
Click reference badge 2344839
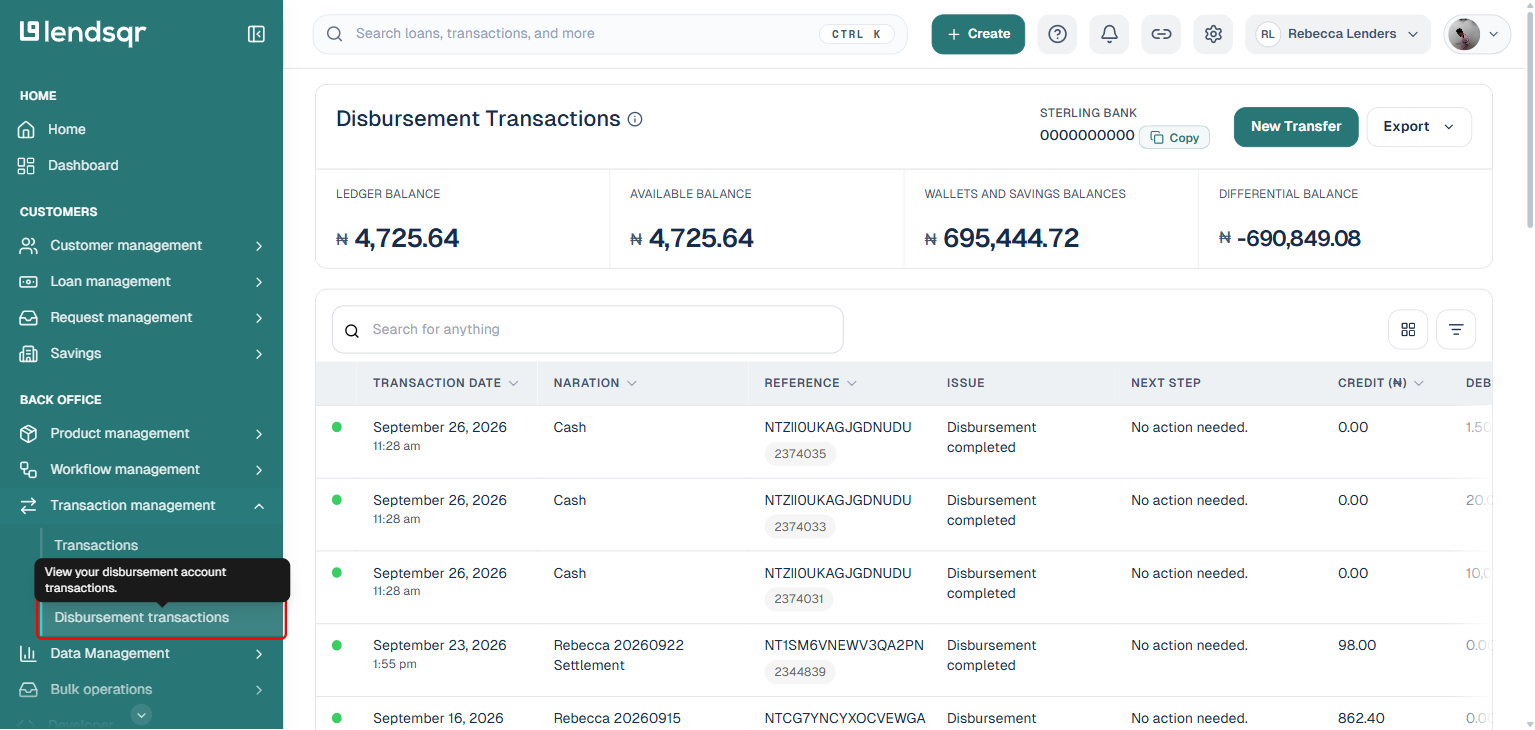[800, 672]
